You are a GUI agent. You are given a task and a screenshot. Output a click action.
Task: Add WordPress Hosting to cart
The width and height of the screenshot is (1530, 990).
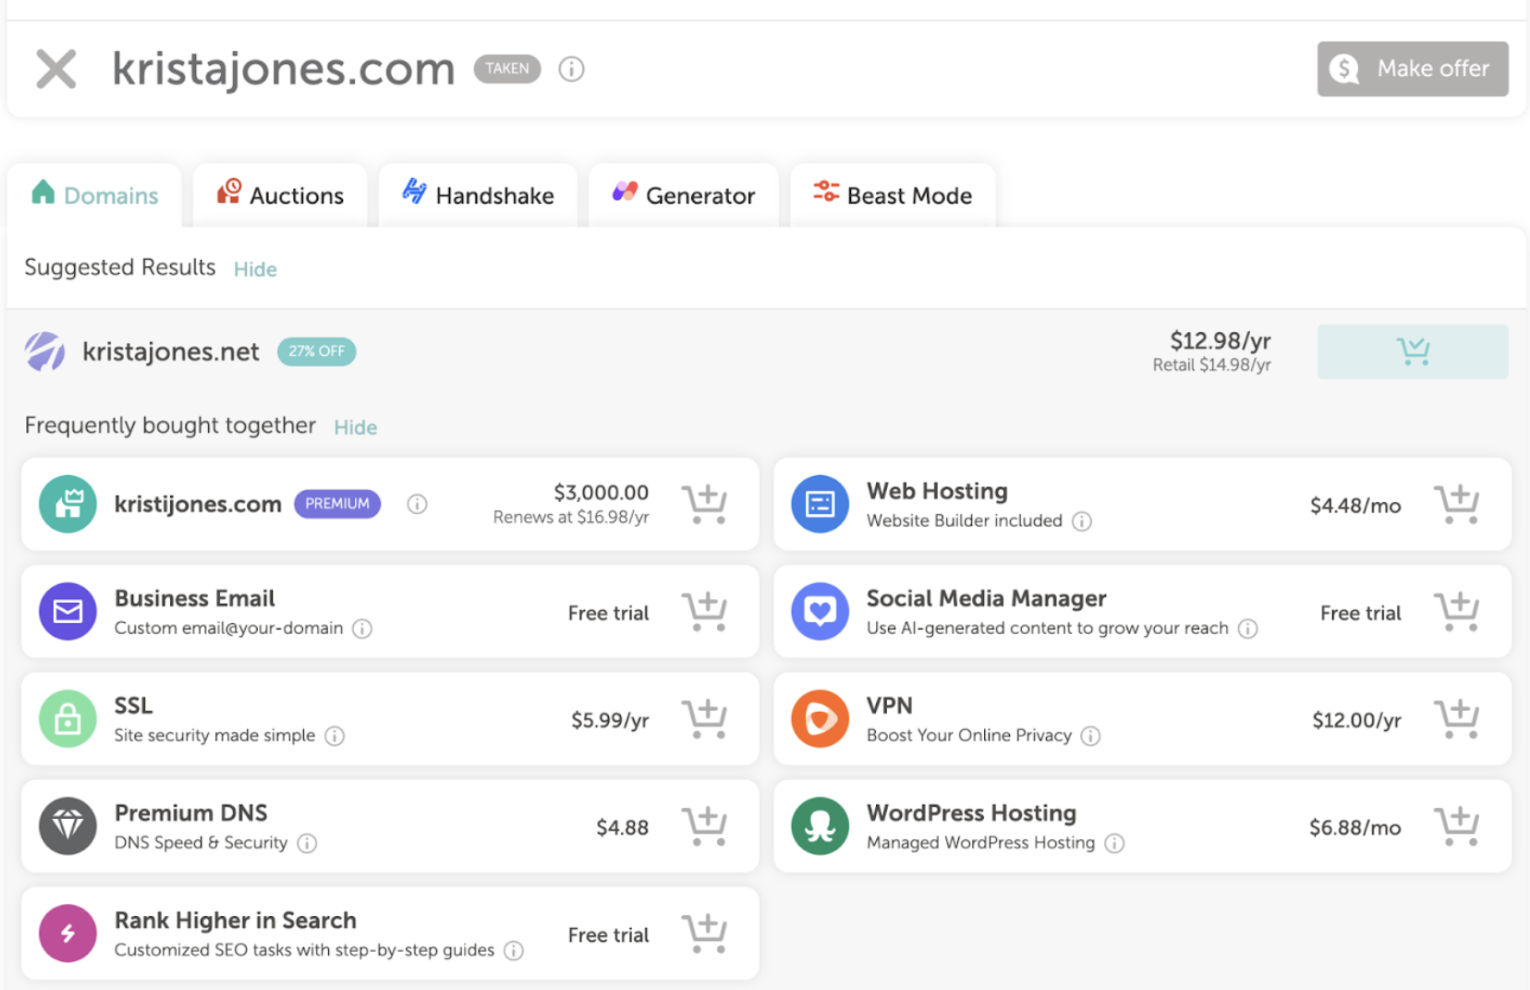[1457, 826]
